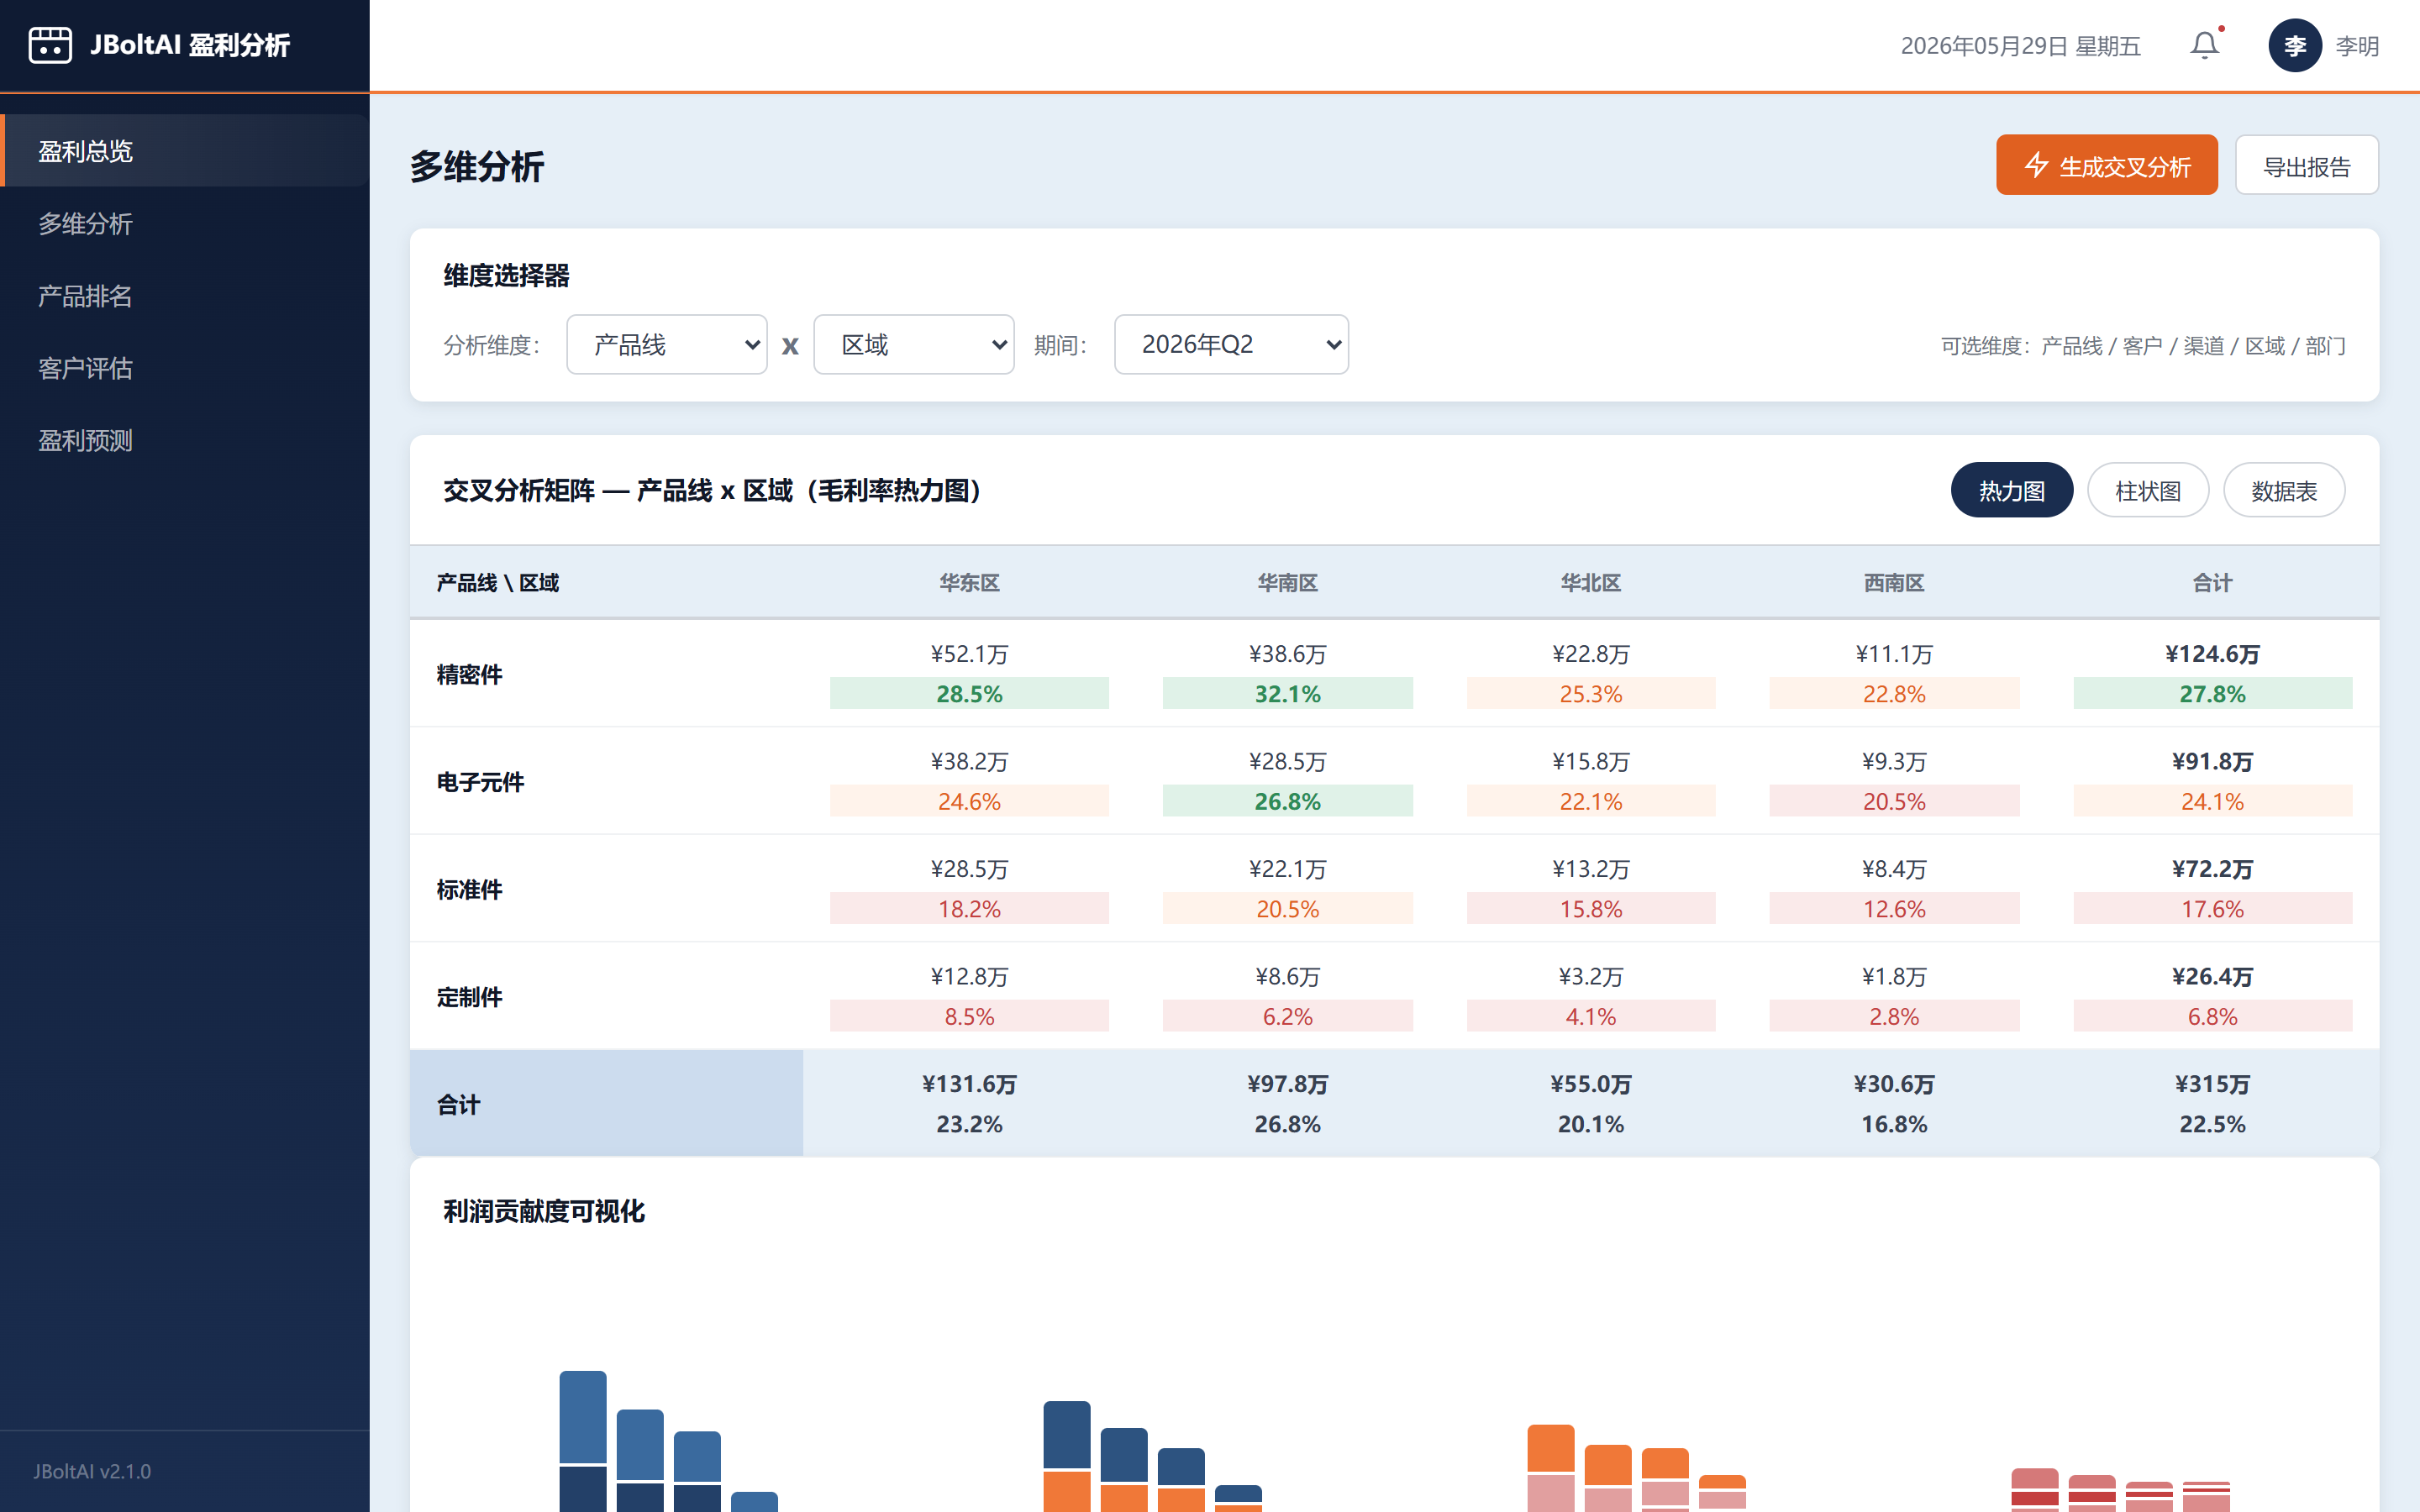The height and width of the screenshot is (1512, 2420).
Task: Click the 导出报告 button
Action: (2306, 165)
